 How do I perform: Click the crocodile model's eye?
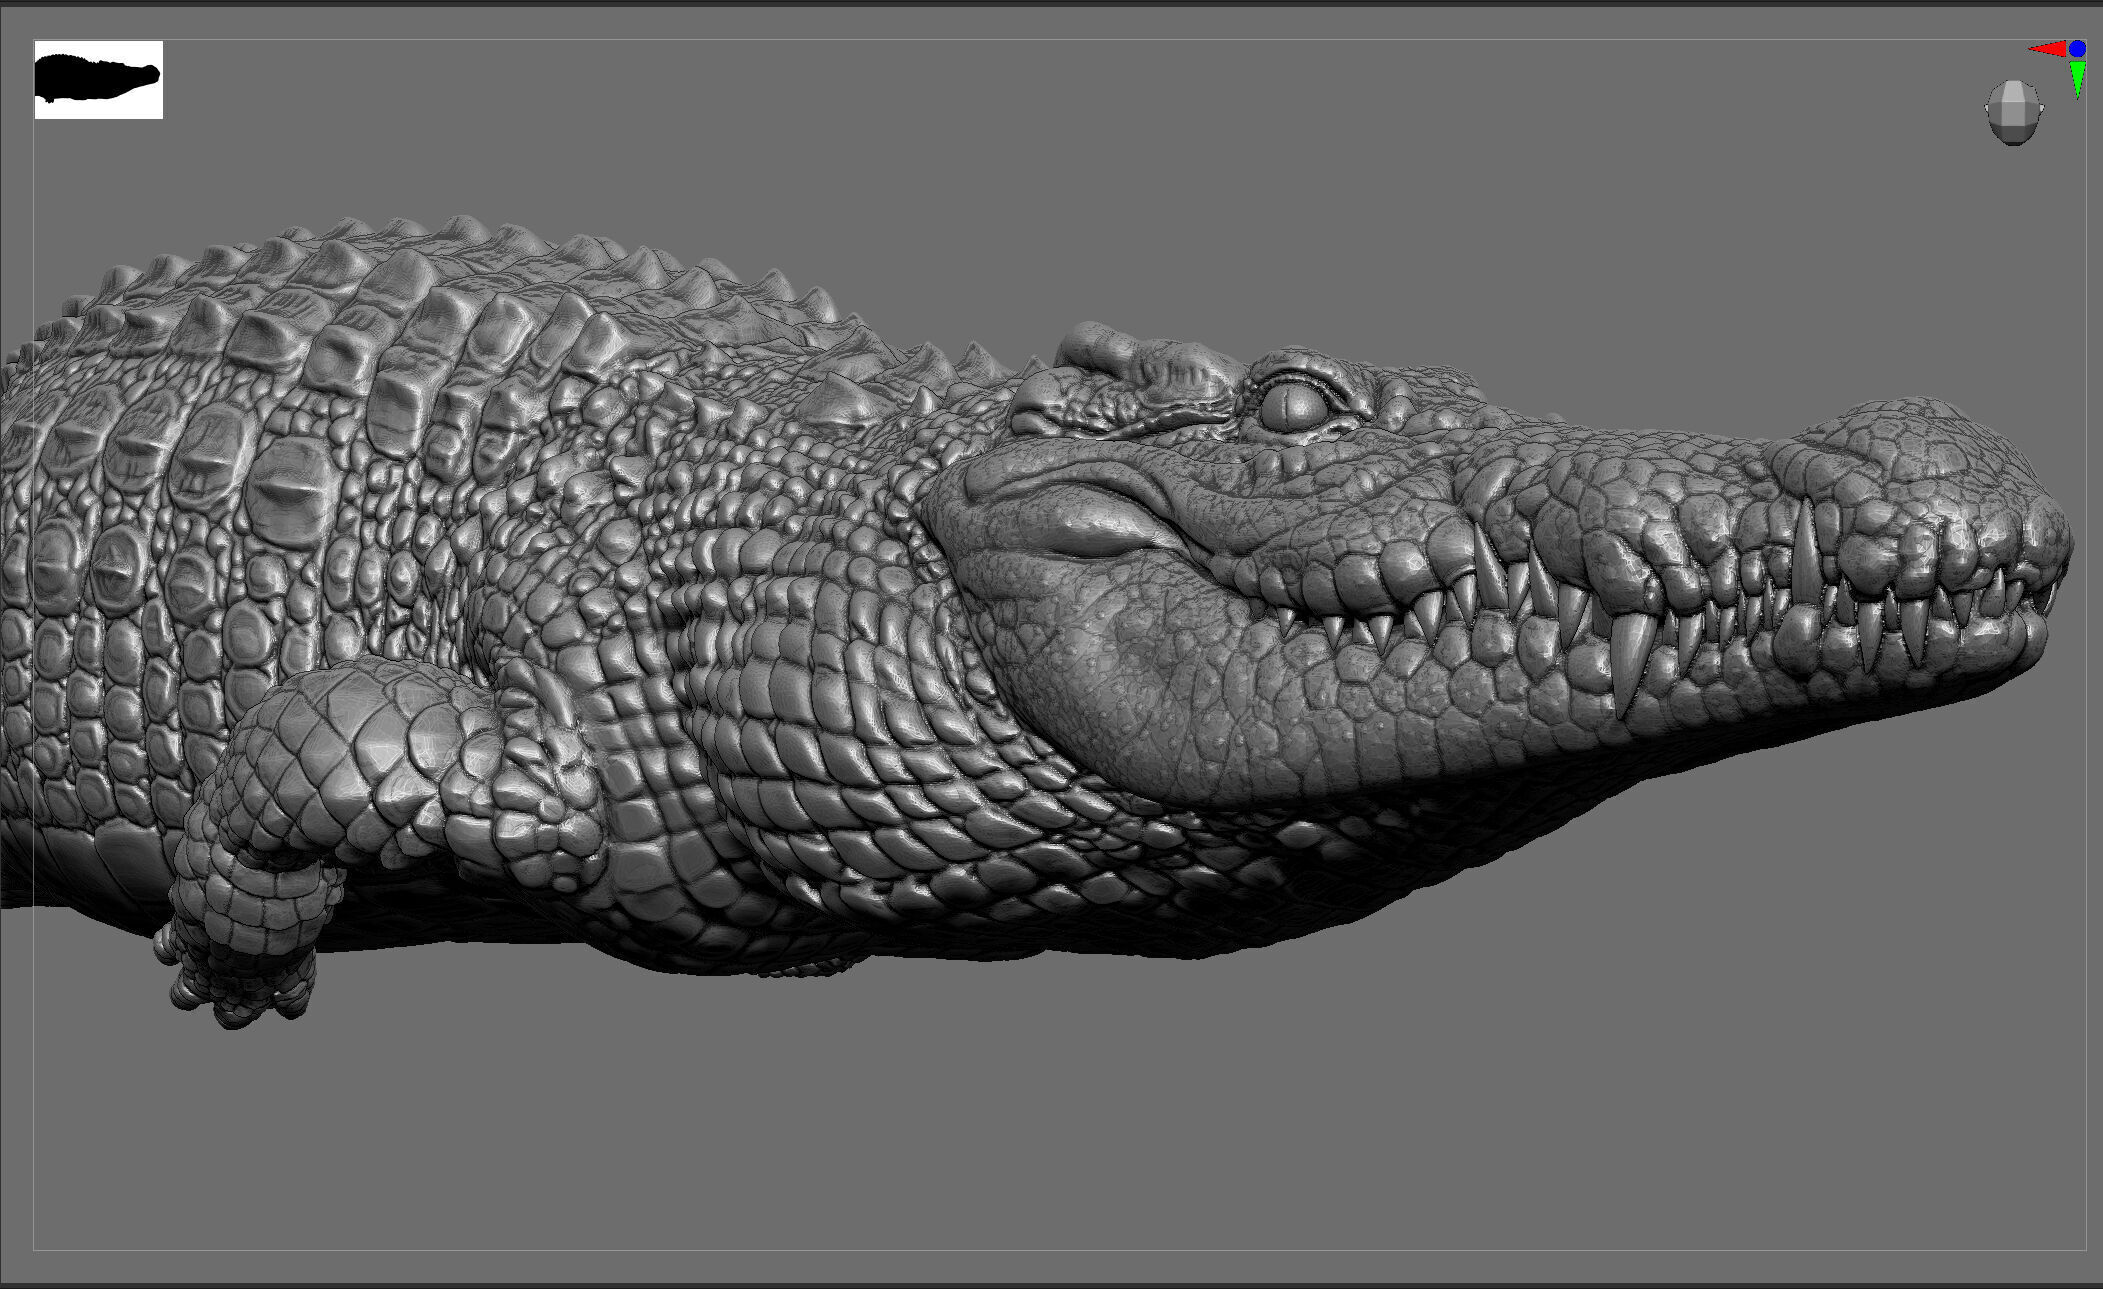click(x=1293, y=407)
